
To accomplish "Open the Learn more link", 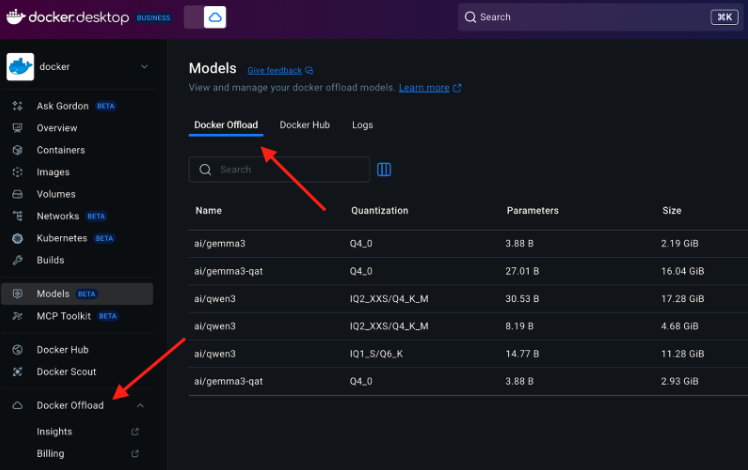I will pyautogui.click(x=424, y=88).
